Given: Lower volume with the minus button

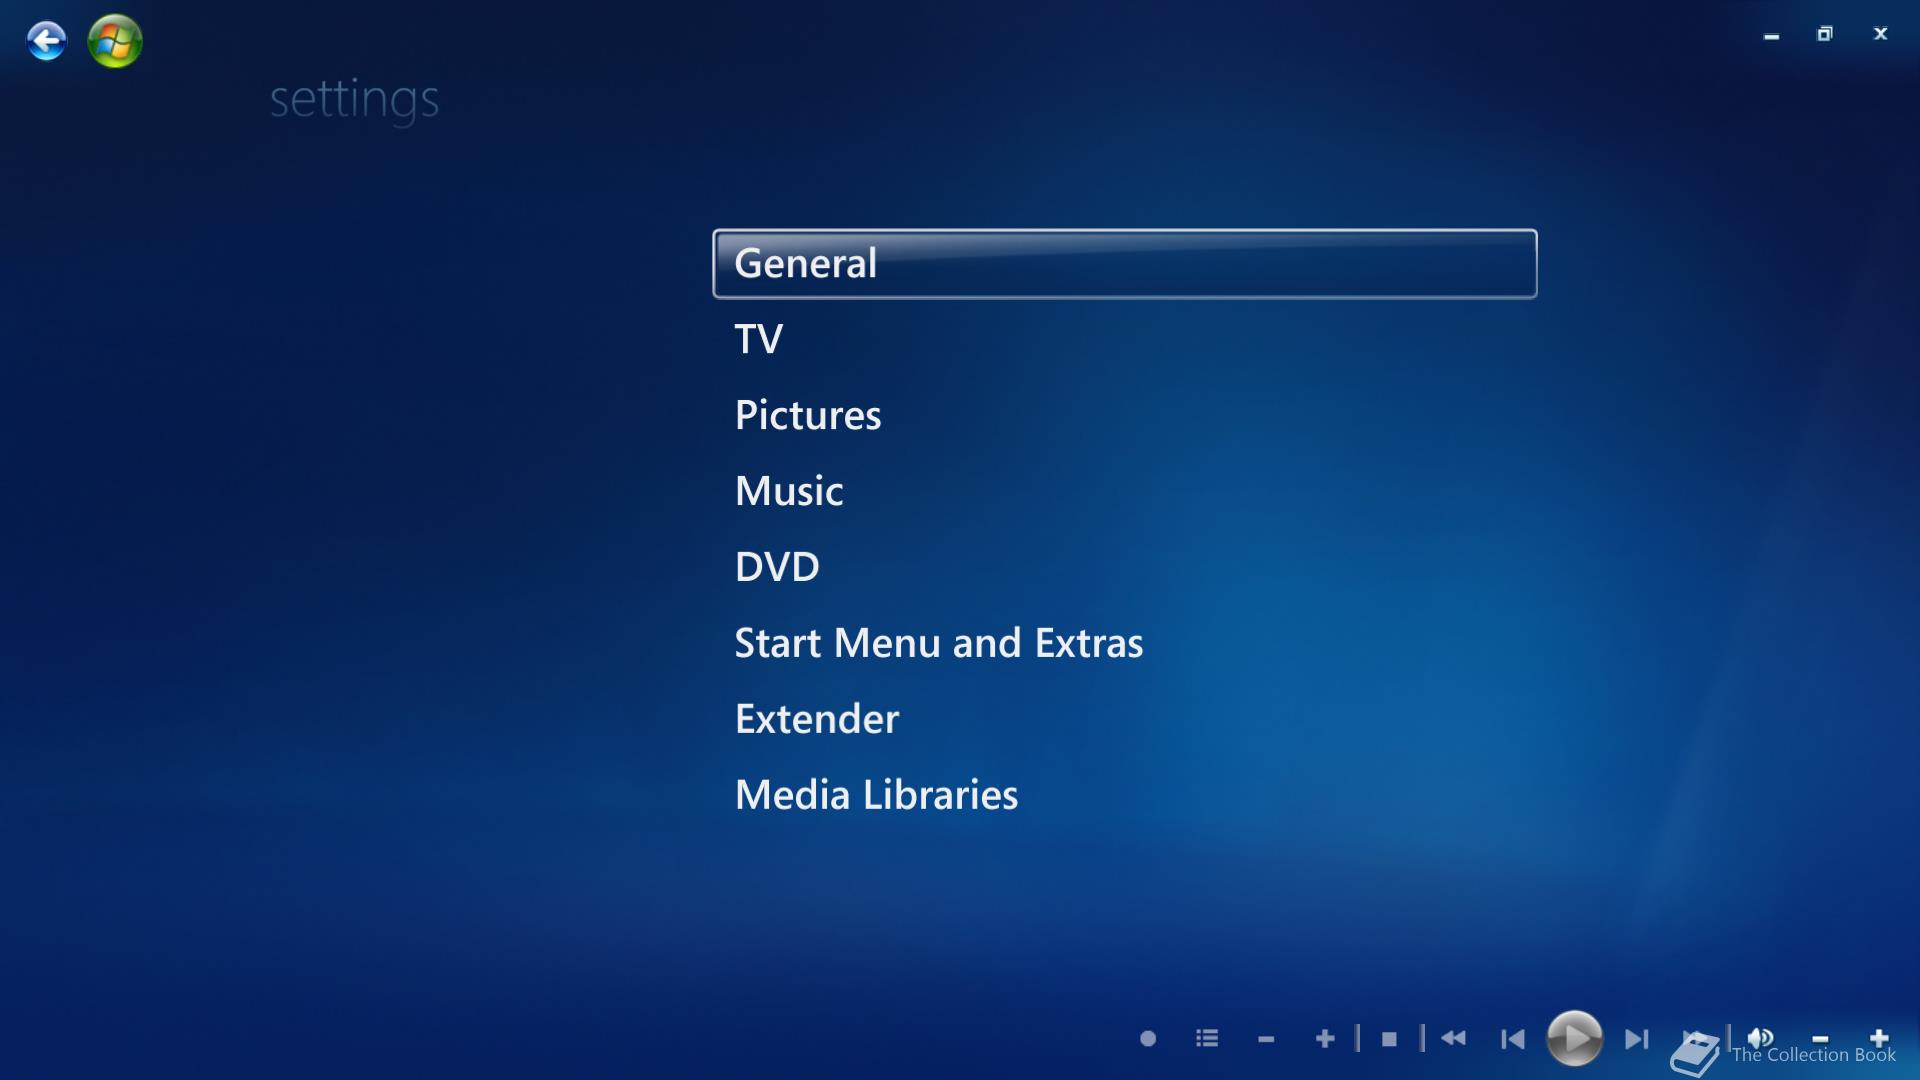Looking at the screenshot, I should tap(1820, 1040).
